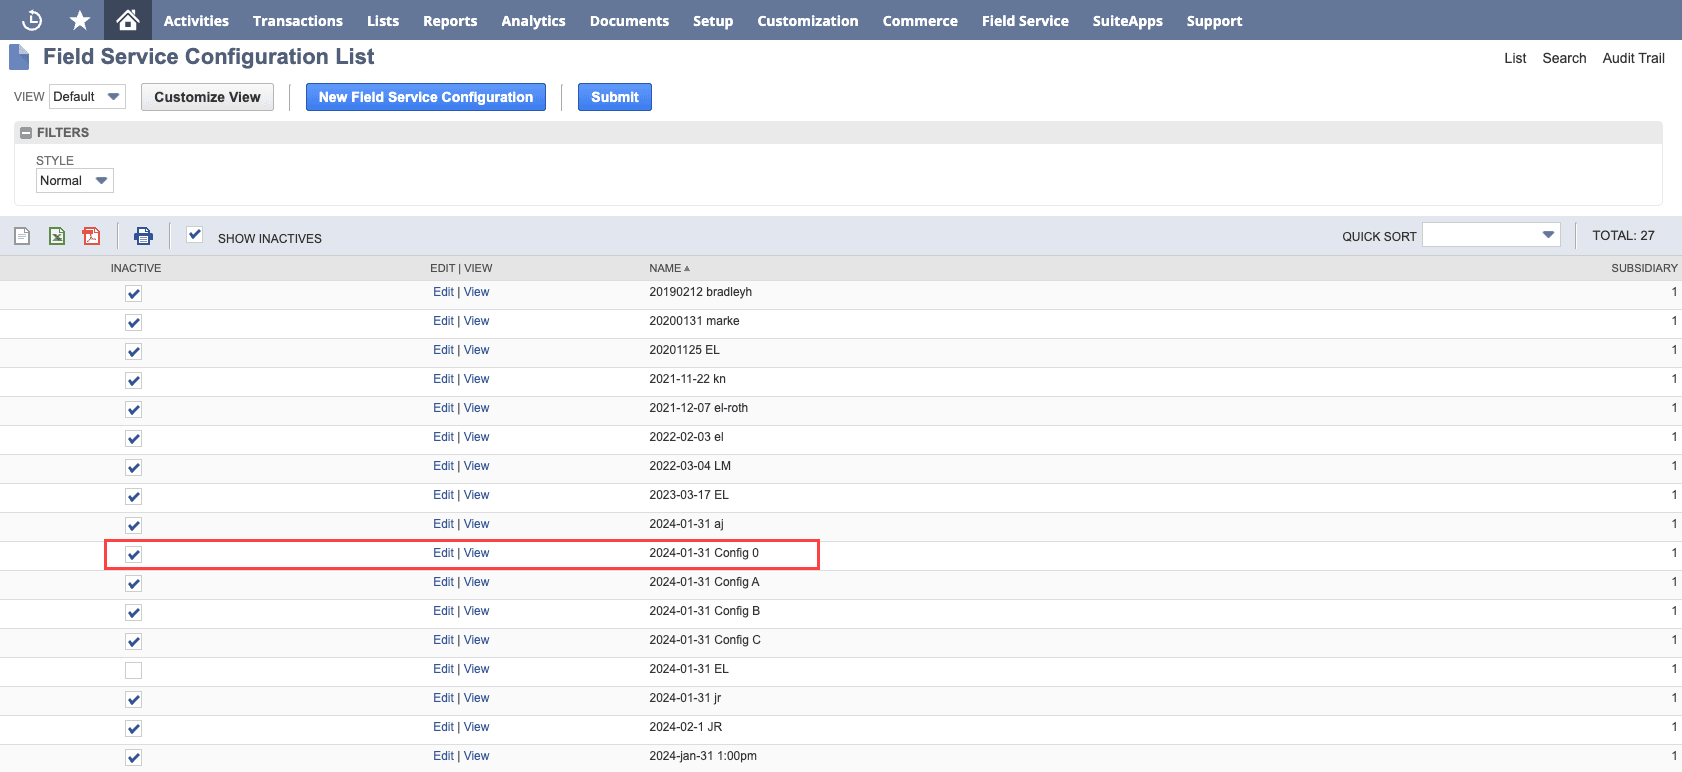Print the list with printer icon
Image resolution: width=1682 pixels, height=772 pixels.
click(x=144, y=236)
